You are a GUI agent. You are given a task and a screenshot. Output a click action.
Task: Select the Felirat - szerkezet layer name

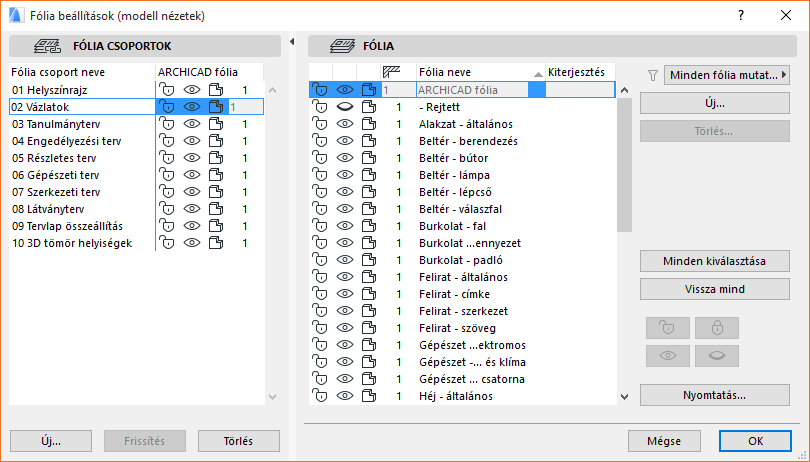(463, 311)
